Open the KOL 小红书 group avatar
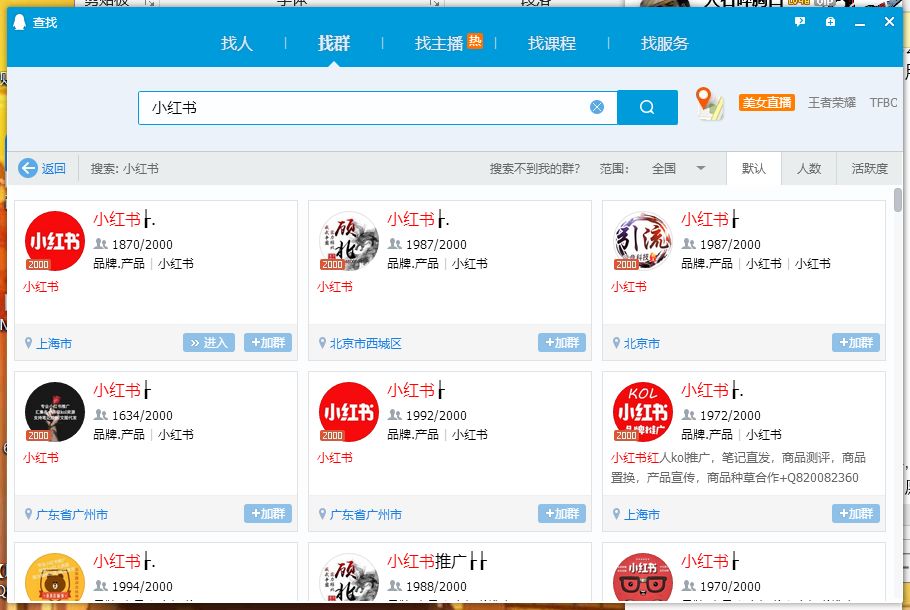The height and width of the screenshot is (610, 910). [642, 412]
